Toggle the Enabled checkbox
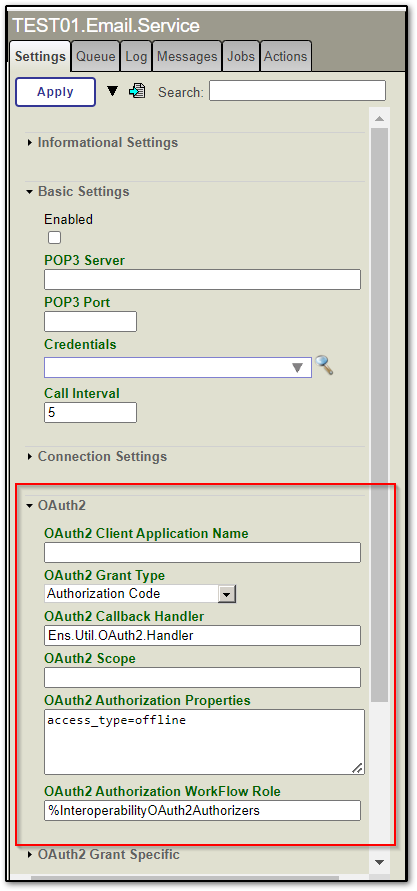Screen dimensions: 417x891 [x=55, y=238]
